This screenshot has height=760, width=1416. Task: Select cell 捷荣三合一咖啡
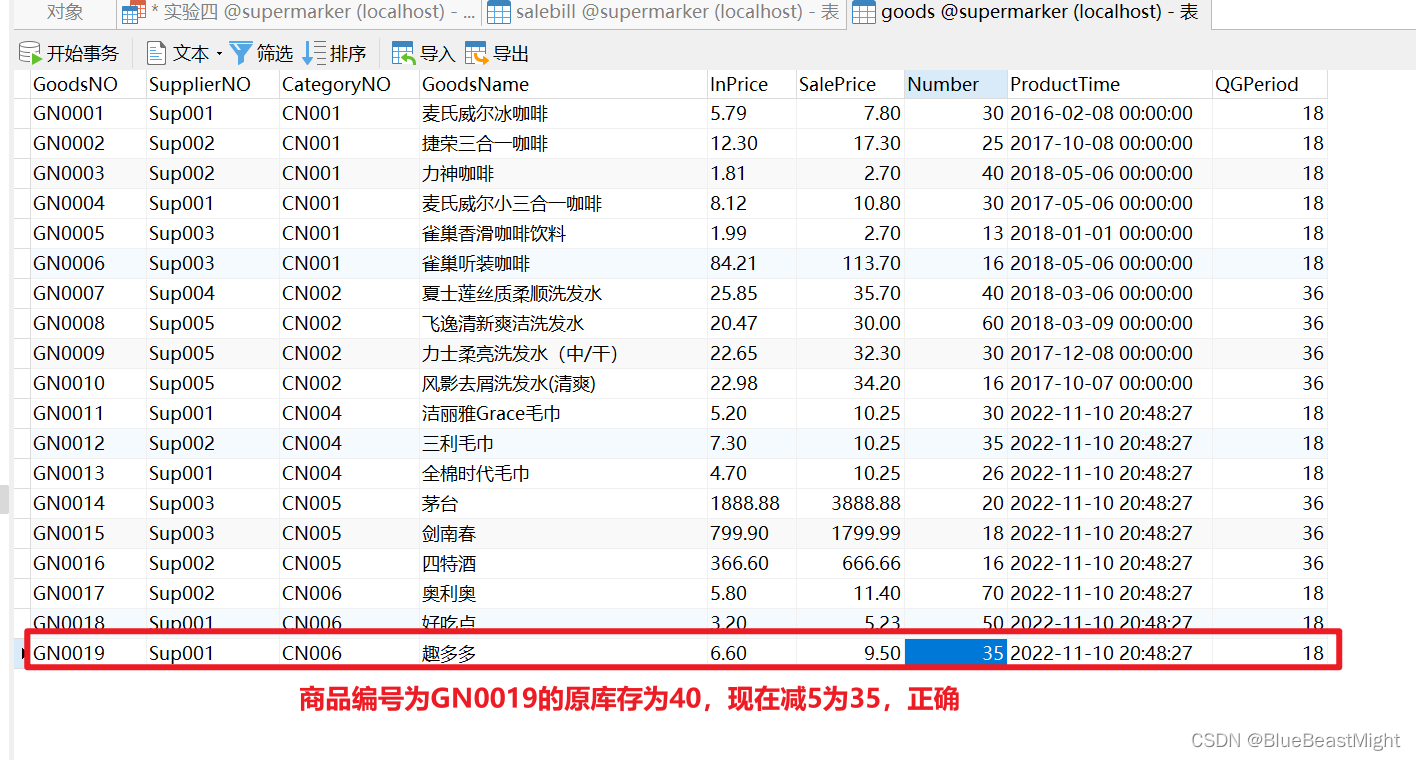tap(563, 143)
